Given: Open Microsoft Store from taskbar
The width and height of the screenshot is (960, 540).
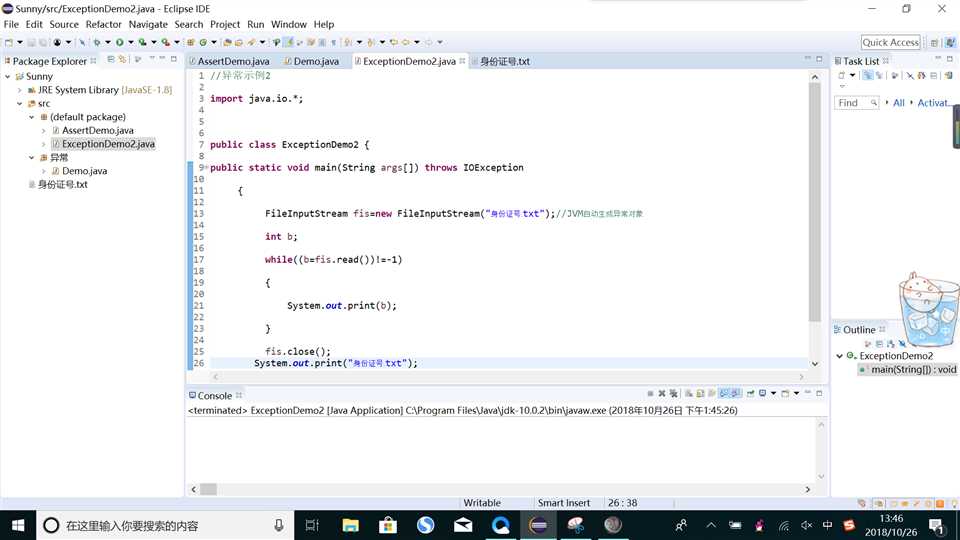Looking at the screenshot, I should pos(388,525).
